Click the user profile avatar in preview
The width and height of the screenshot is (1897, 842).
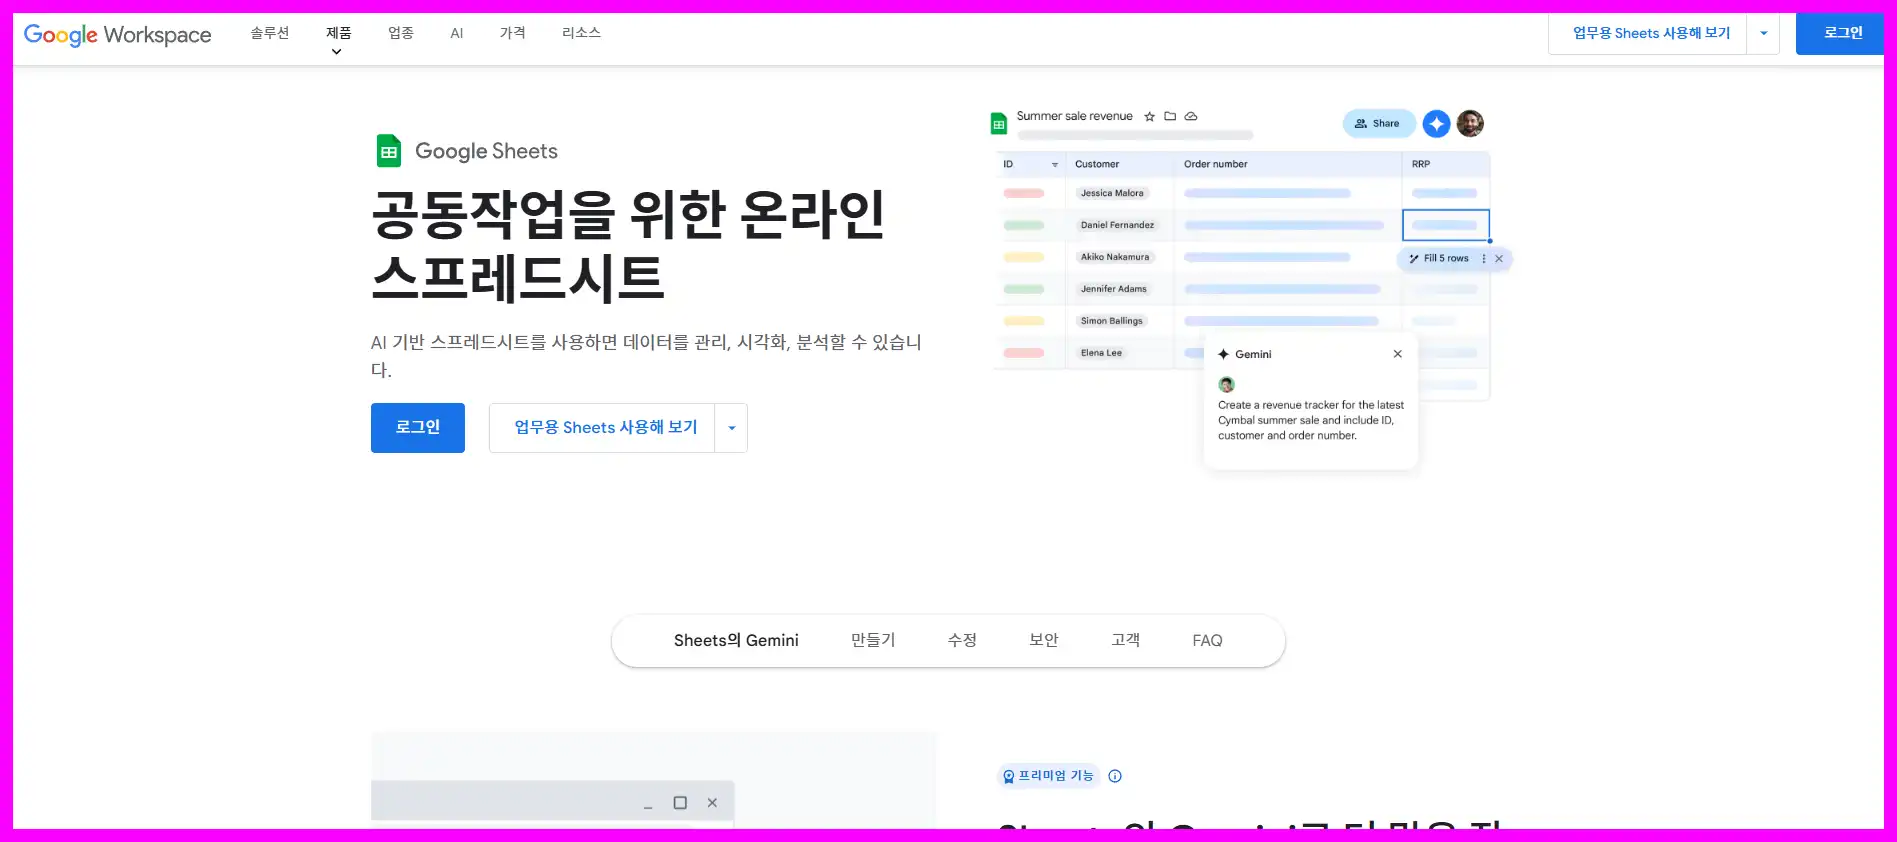[1470, 124]
